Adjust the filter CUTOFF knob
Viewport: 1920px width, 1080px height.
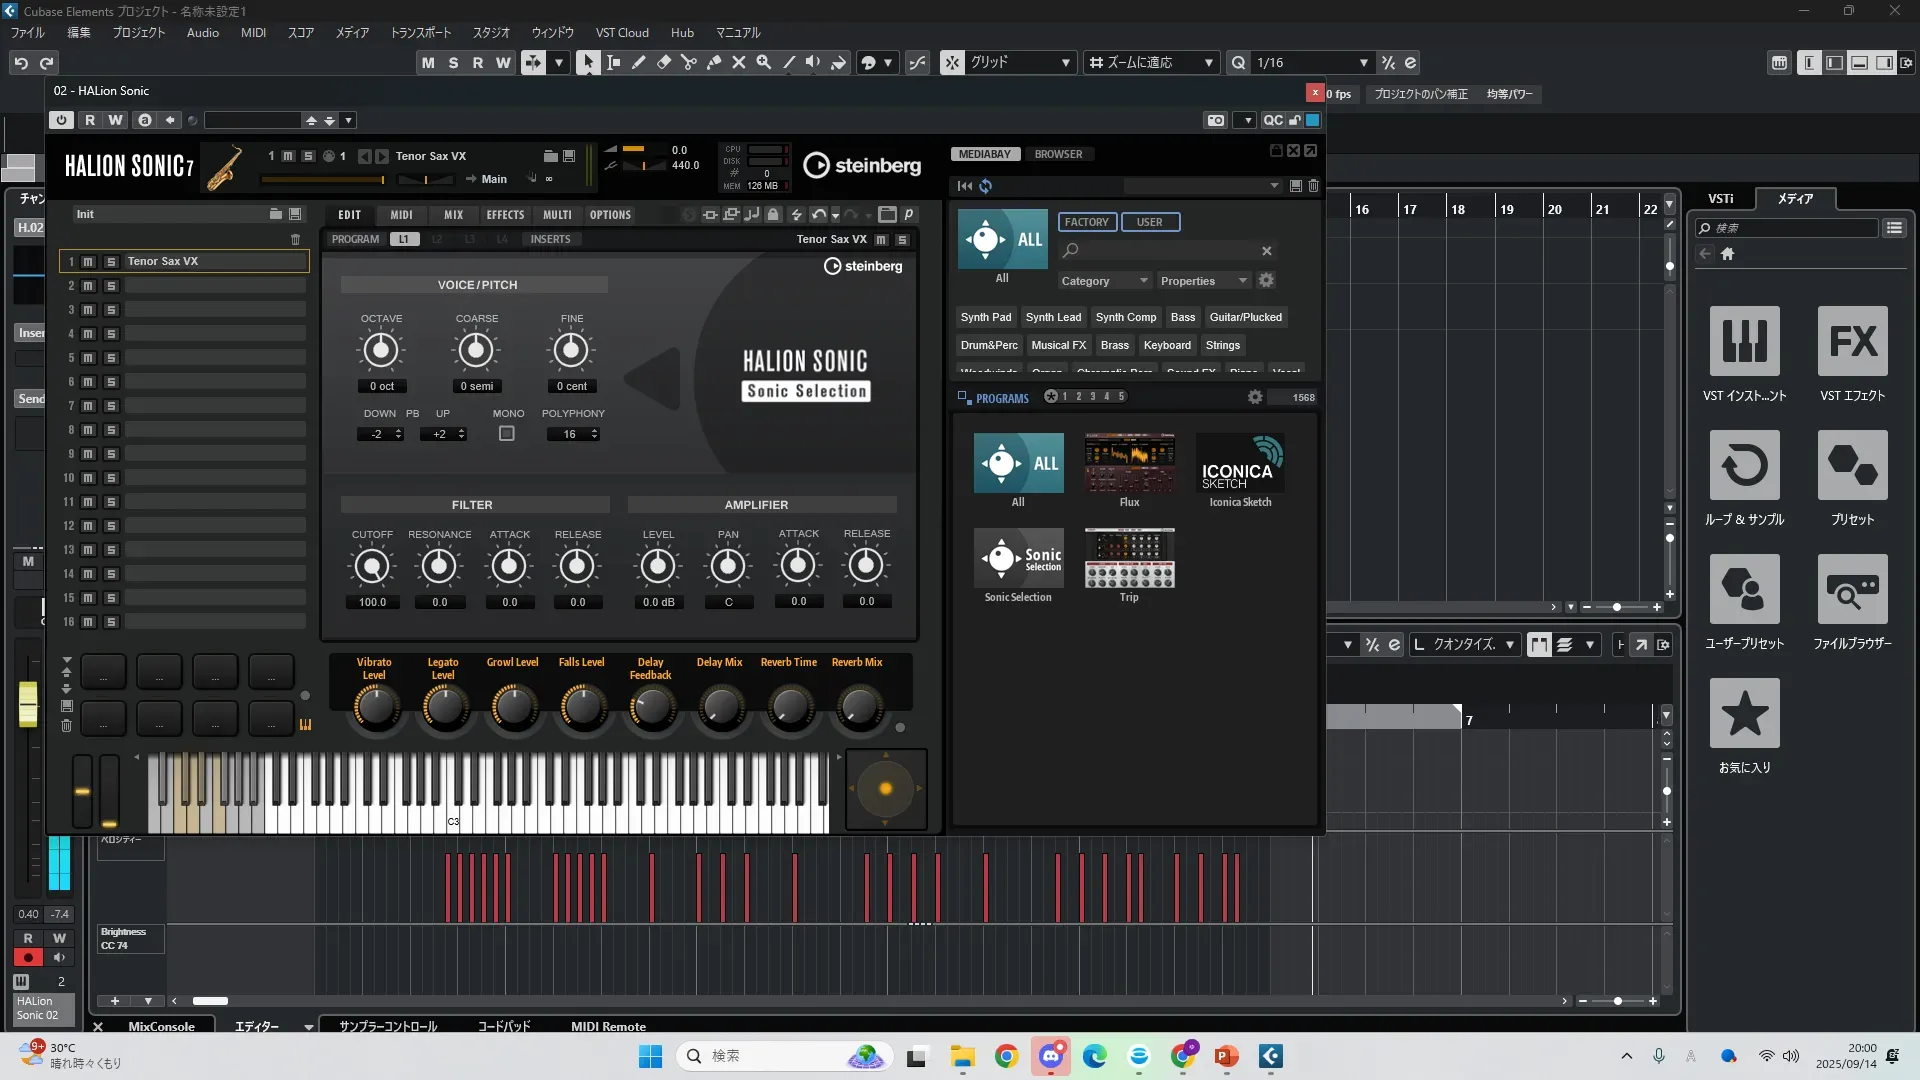(x=372, y=567)
